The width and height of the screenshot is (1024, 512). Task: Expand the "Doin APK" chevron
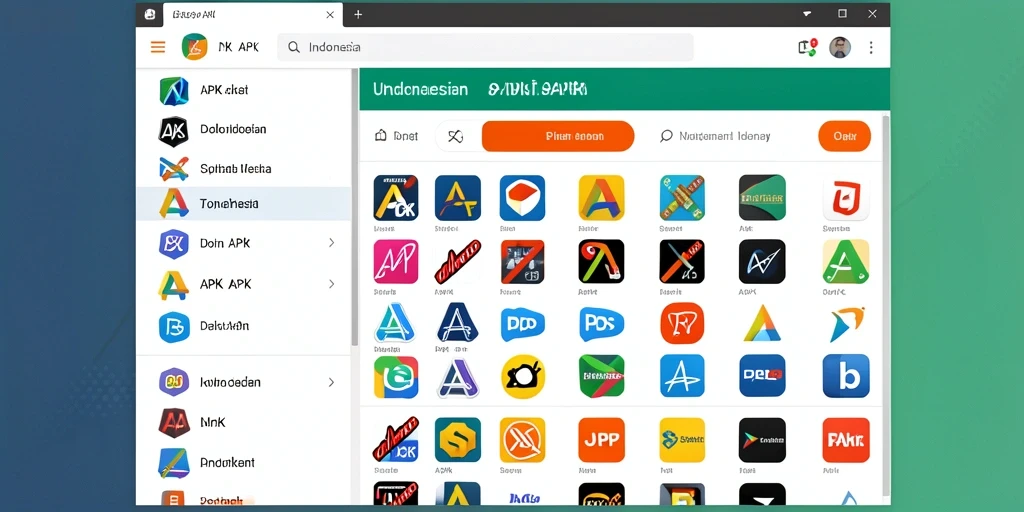[332, 243]
